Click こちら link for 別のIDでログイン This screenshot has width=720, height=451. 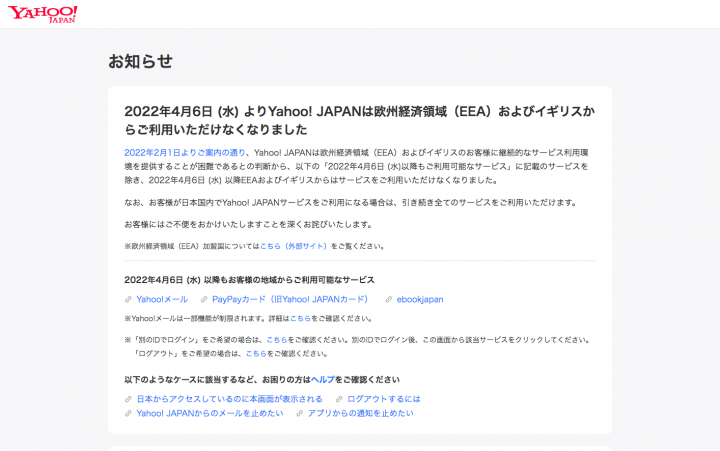[276, 340]
